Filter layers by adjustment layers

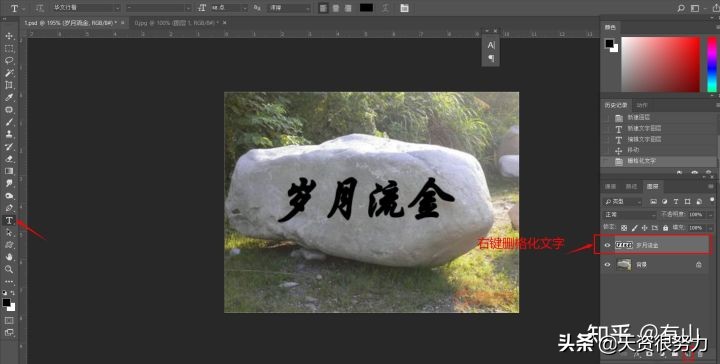coord(664,202)
